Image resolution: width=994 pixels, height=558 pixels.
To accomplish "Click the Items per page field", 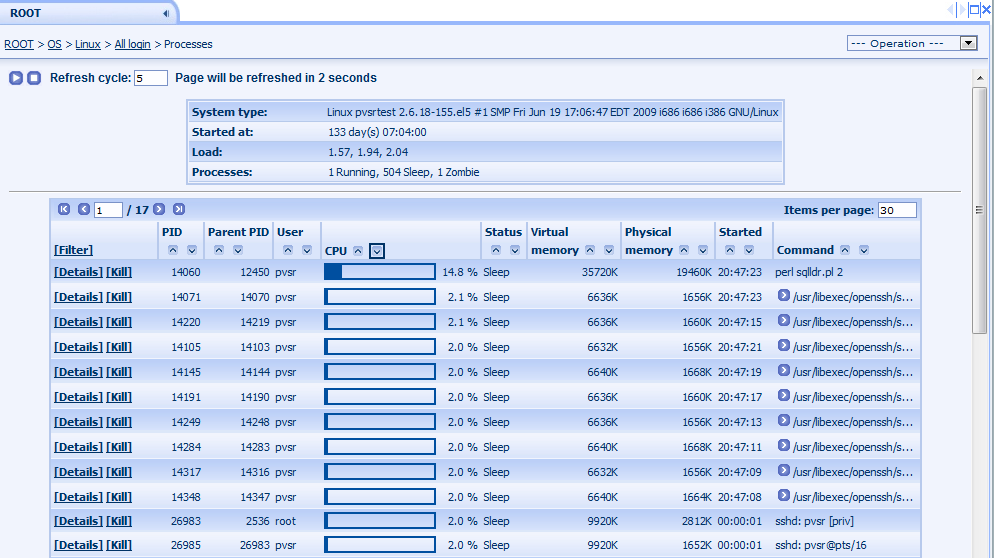I will (897, 210).
